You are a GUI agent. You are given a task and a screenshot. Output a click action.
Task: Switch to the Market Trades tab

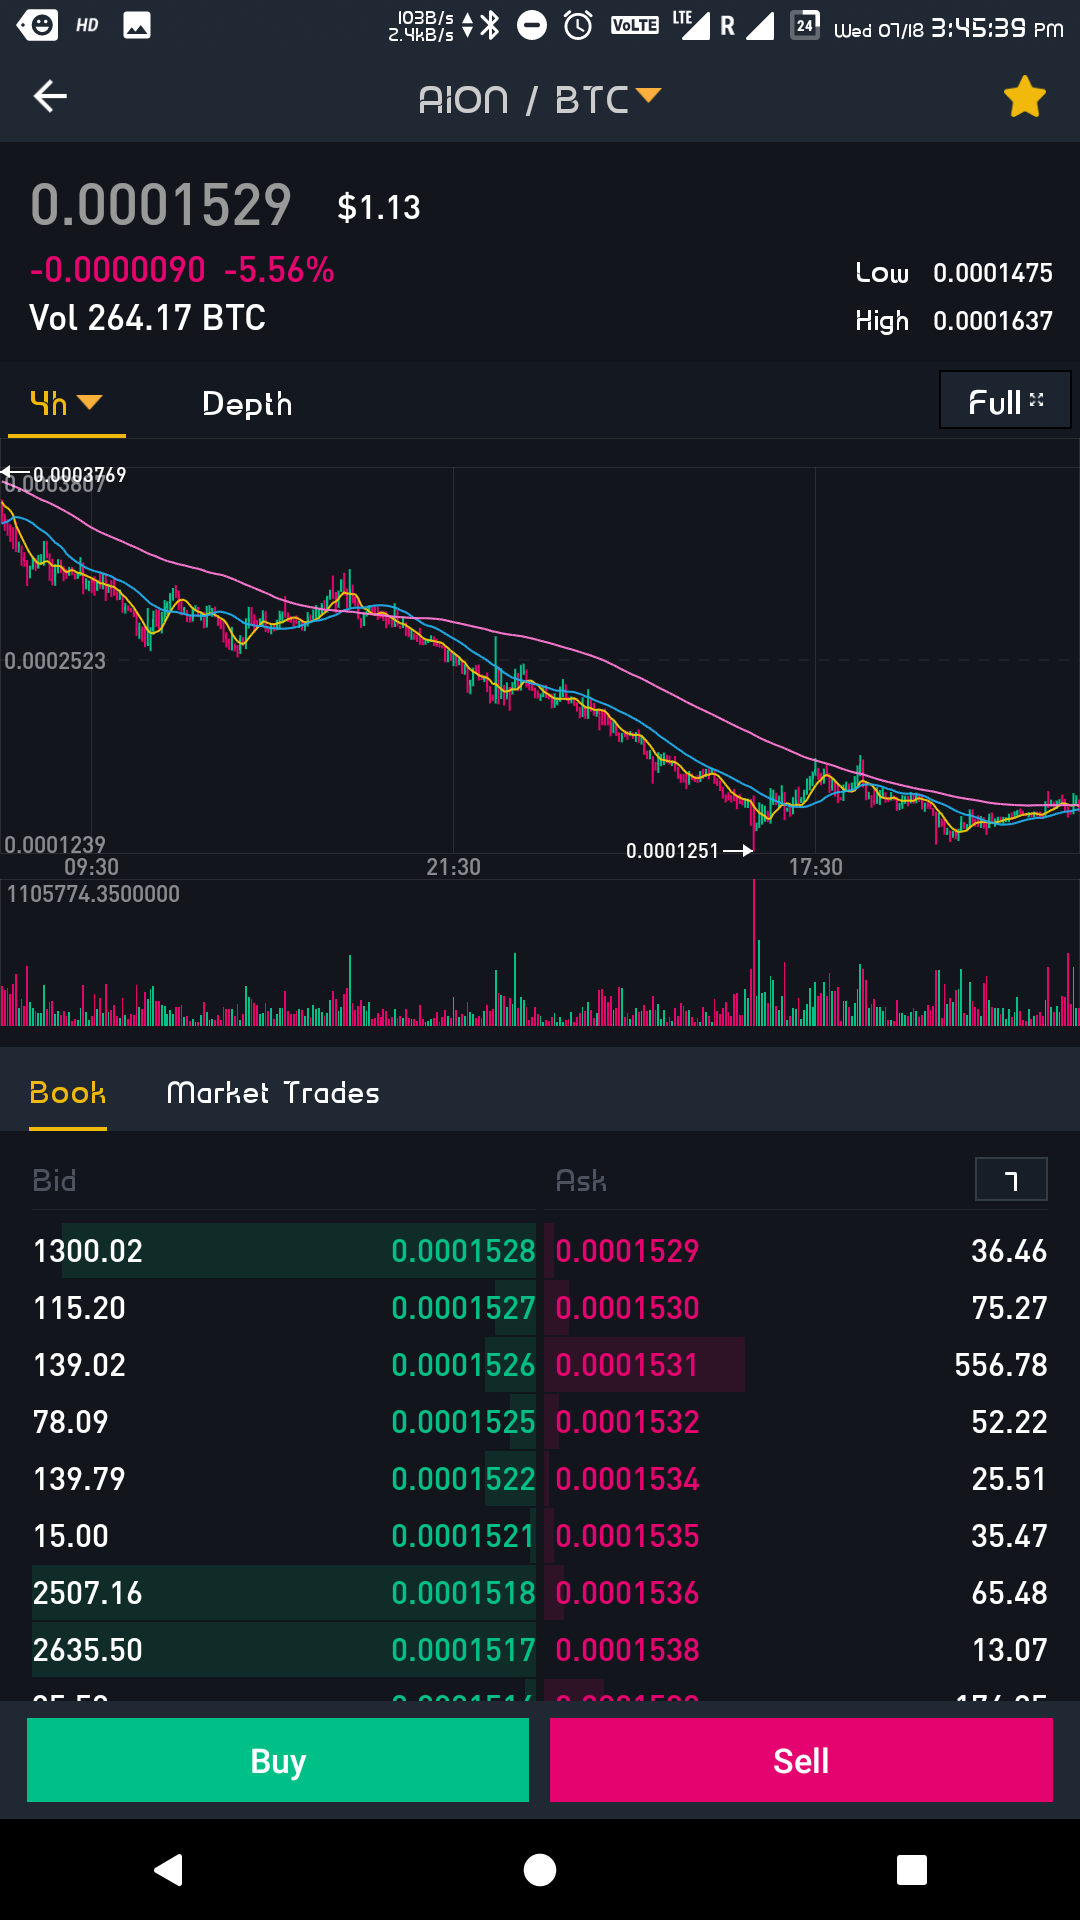pos(273,1093)
